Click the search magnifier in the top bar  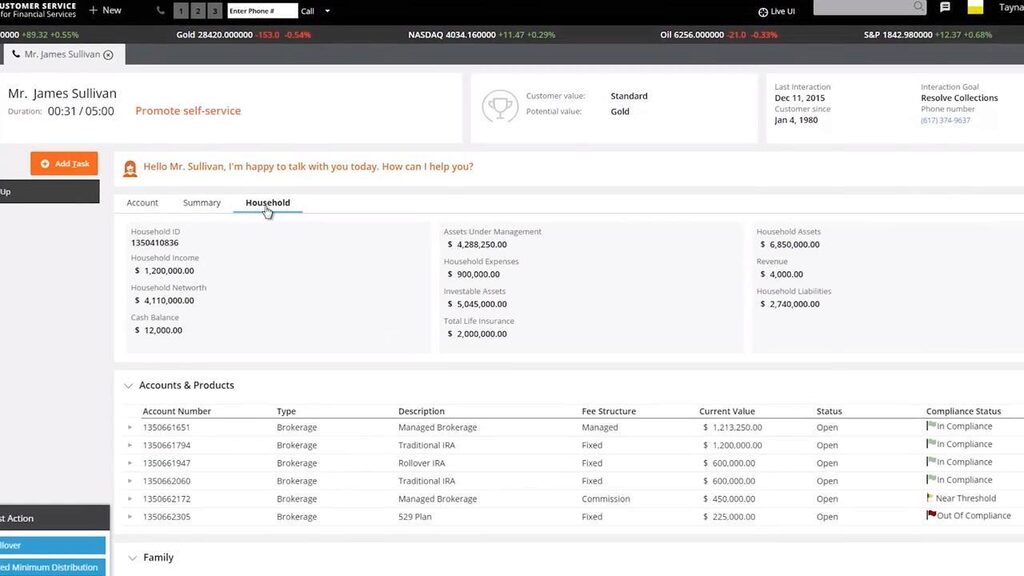916,7
